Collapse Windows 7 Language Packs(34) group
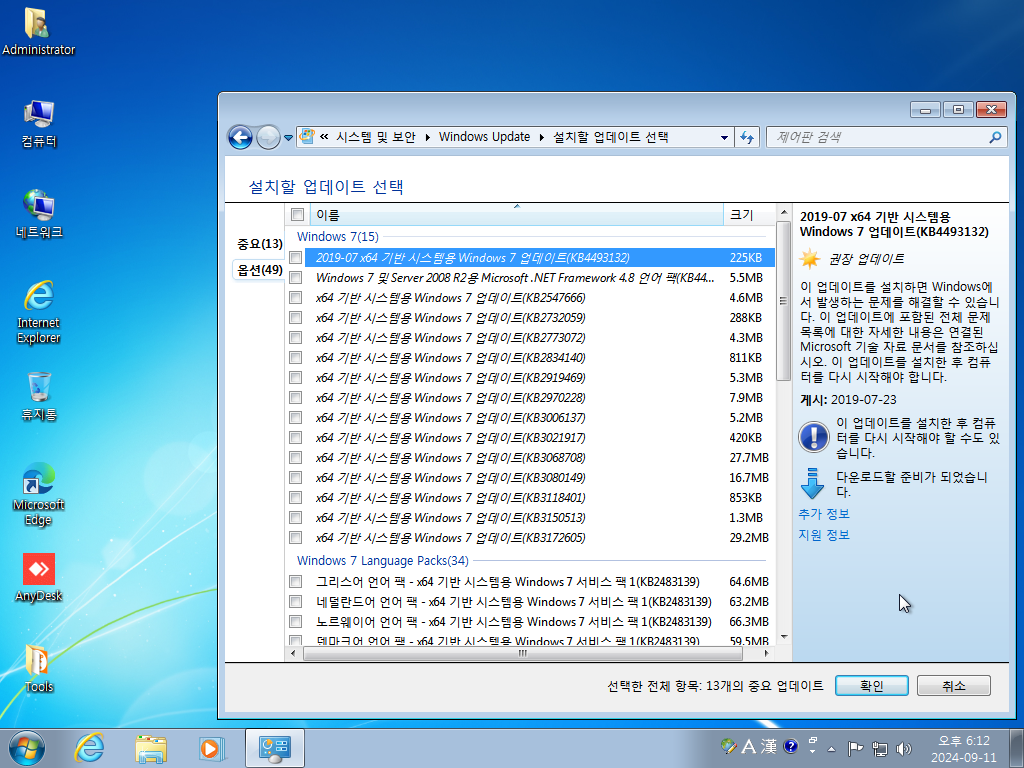Image resolution: width=1024 pixels, height=768 pixels. (x=382, y=560)
